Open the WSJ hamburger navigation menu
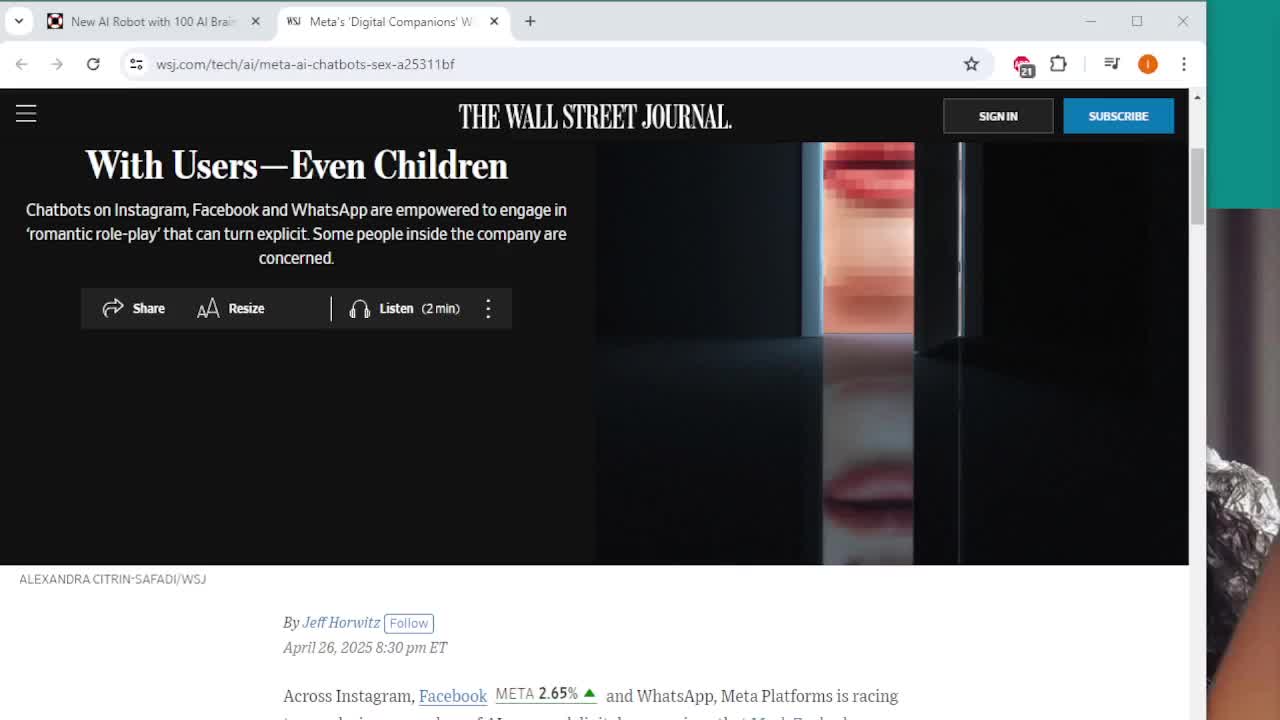The image size is (1280, 720). click(x=26, y=114)
